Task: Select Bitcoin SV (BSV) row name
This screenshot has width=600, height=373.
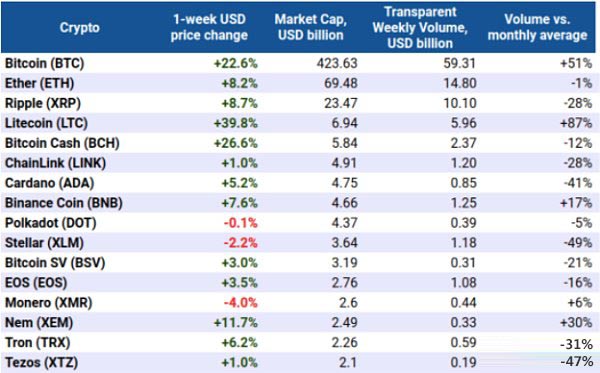Action: point(55,263)
